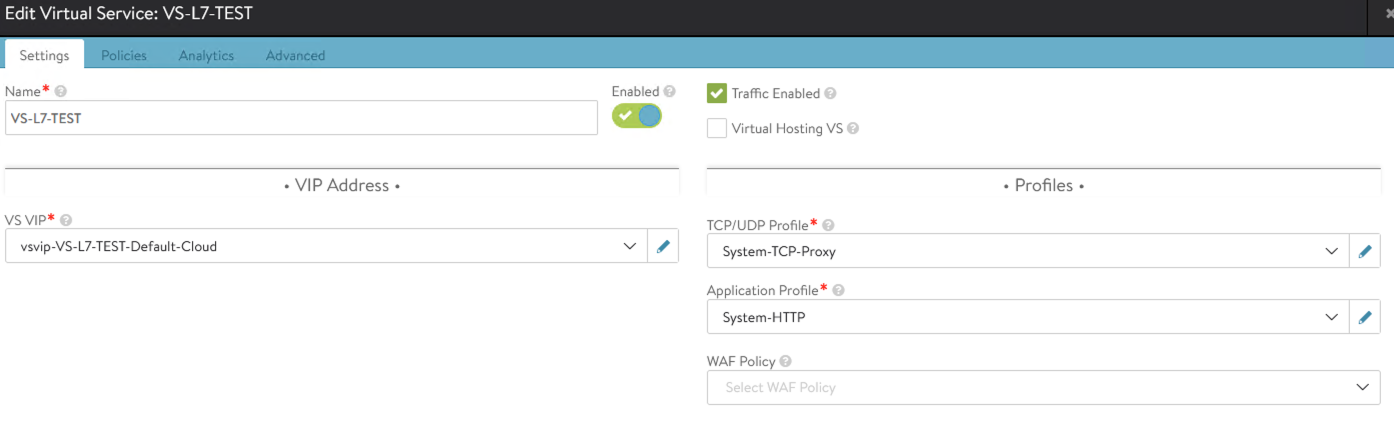1394x422 pixels.
Task: Close the Edit Virtual Service dialog
Action: click(1389, 13)
